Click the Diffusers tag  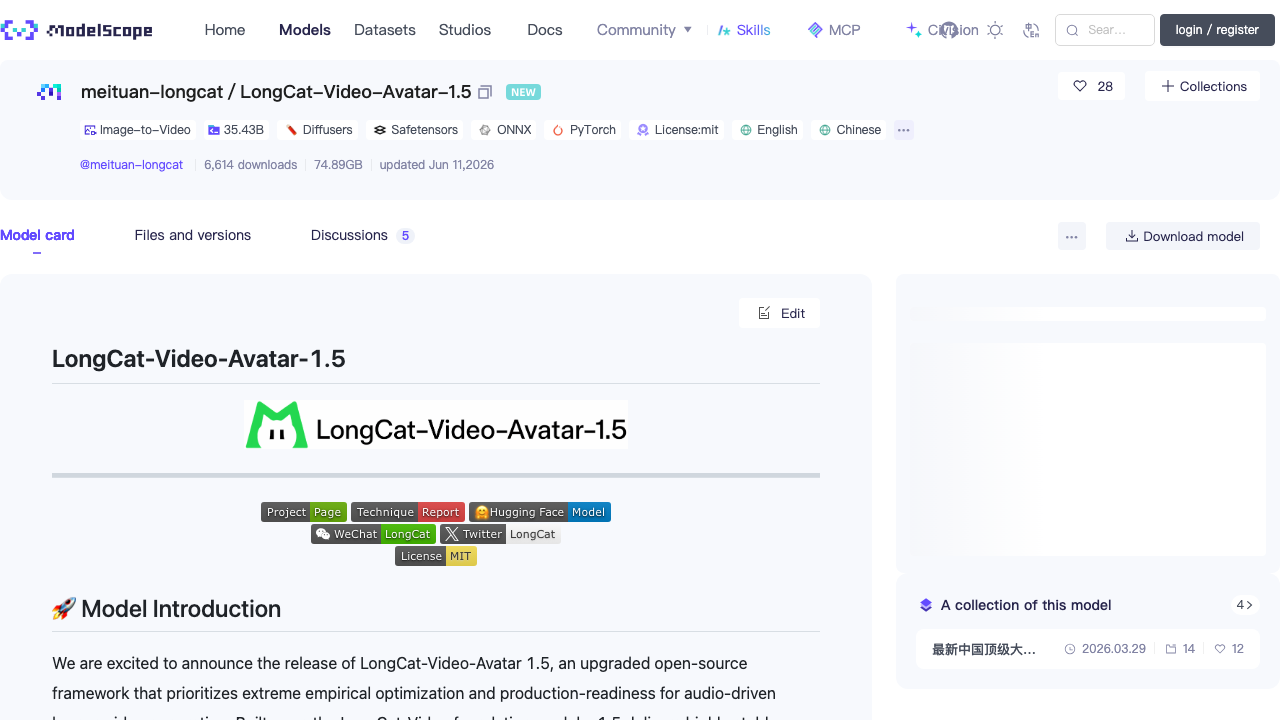319,130
